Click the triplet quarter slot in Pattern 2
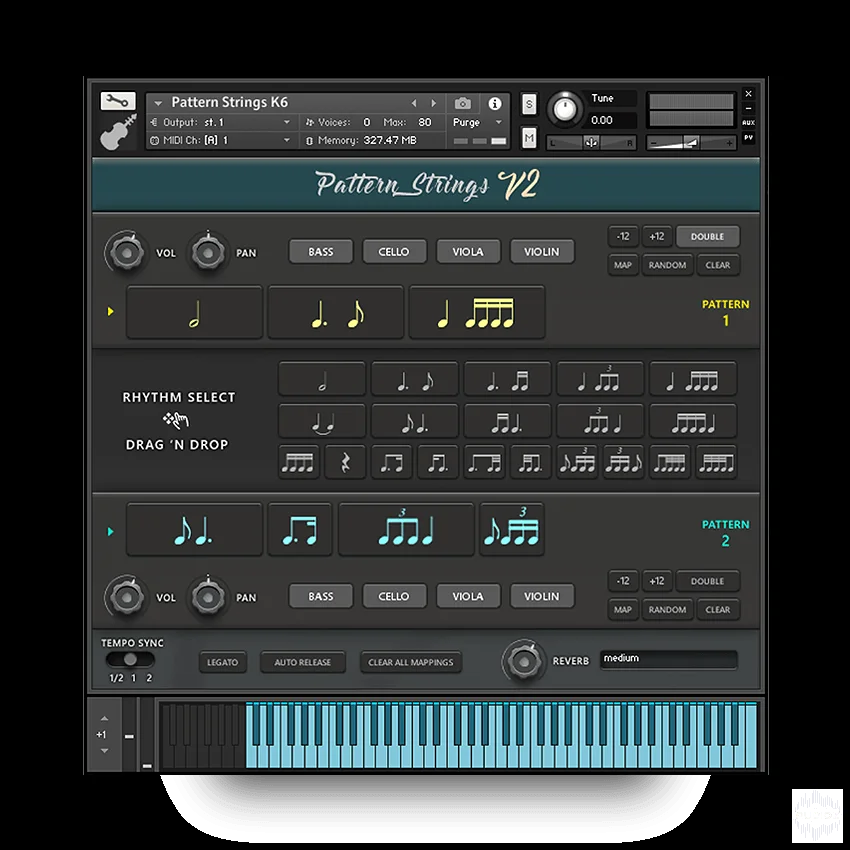 (x=406, y=530)
